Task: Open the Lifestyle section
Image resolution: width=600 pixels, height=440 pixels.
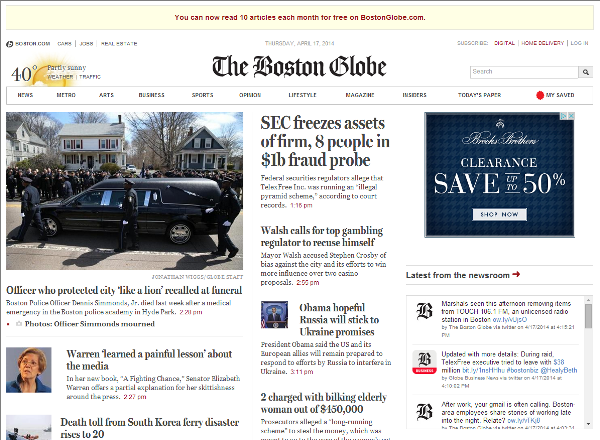Action: 302,95
